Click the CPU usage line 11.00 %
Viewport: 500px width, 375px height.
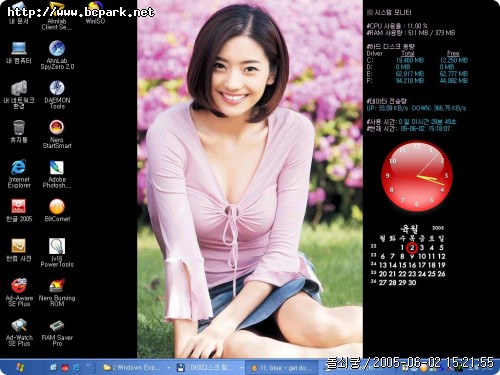click(397, 26)
